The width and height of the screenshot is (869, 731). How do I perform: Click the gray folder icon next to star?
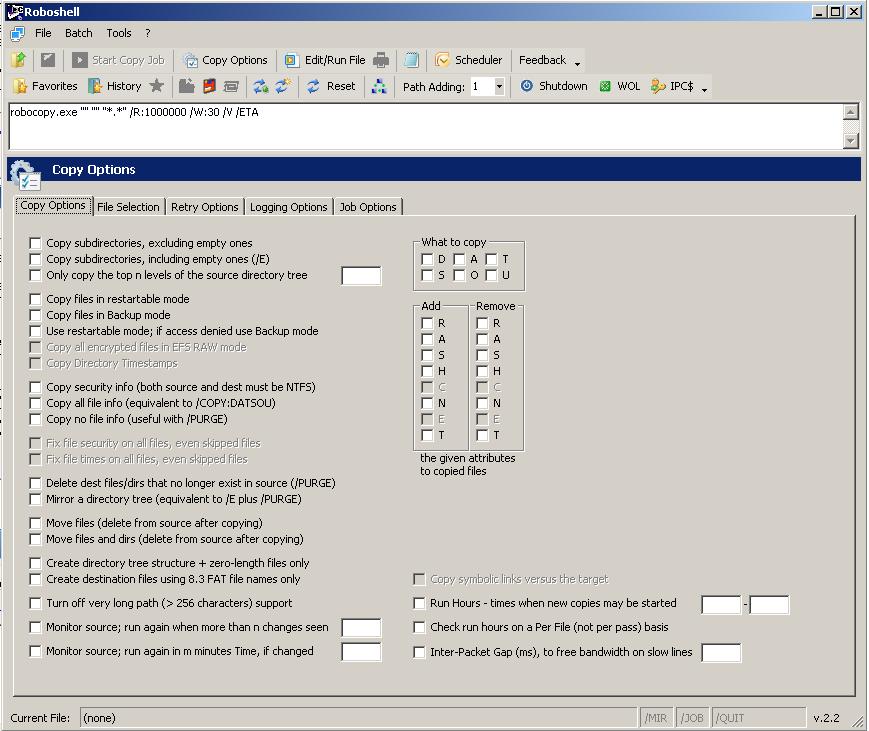[186, 86]
